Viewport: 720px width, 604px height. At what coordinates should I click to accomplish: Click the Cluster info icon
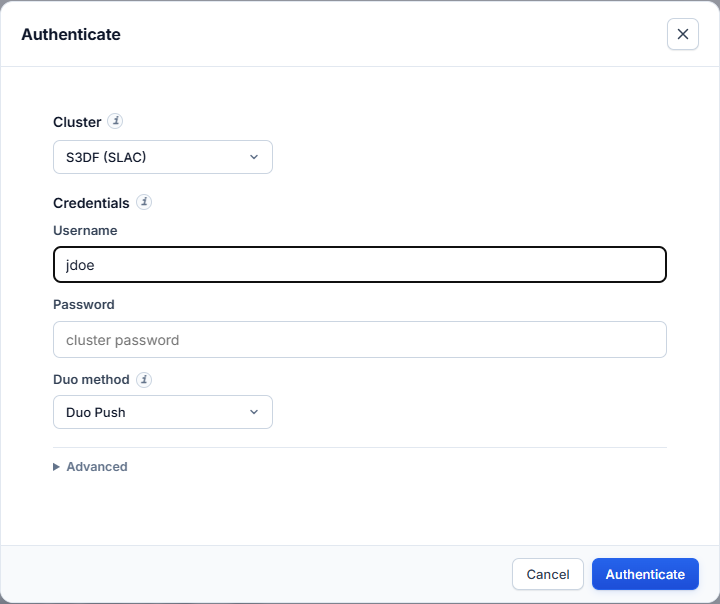tap(115, 121)
